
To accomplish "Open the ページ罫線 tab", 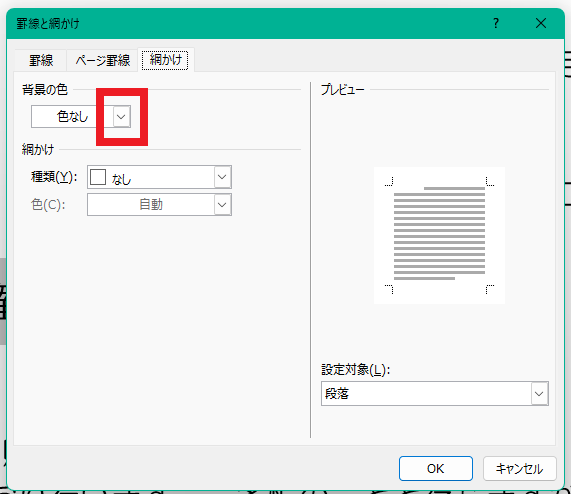I will tap(103, 60).
